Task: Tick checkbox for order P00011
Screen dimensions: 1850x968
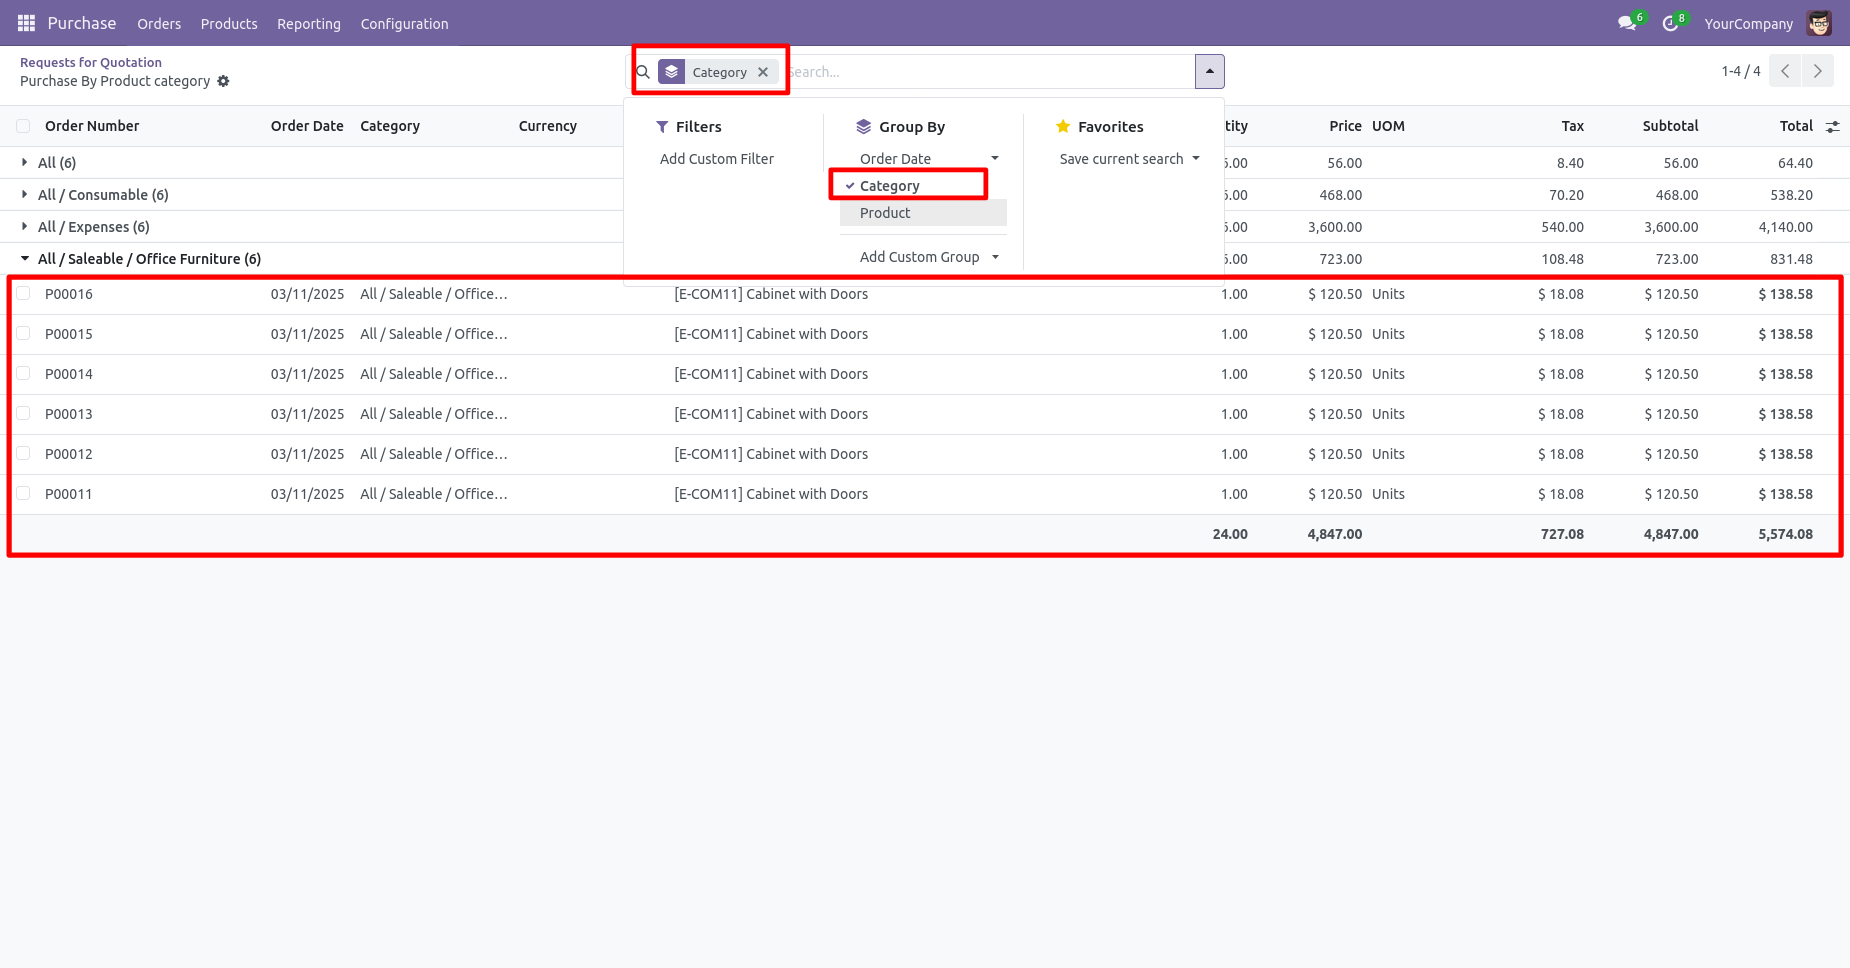Action: pos(23,494)
